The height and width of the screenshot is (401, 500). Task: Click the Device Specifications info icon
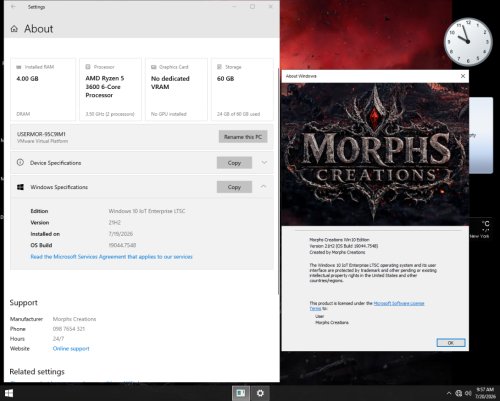(x=20, y=163)
